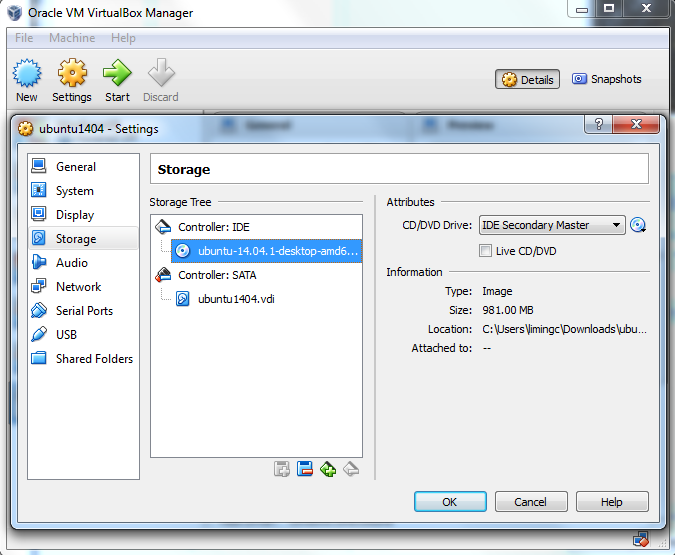
Task: Select the ubuntu-14.04.1-desktop-amd64 disc entry
Action: point(266,251)
